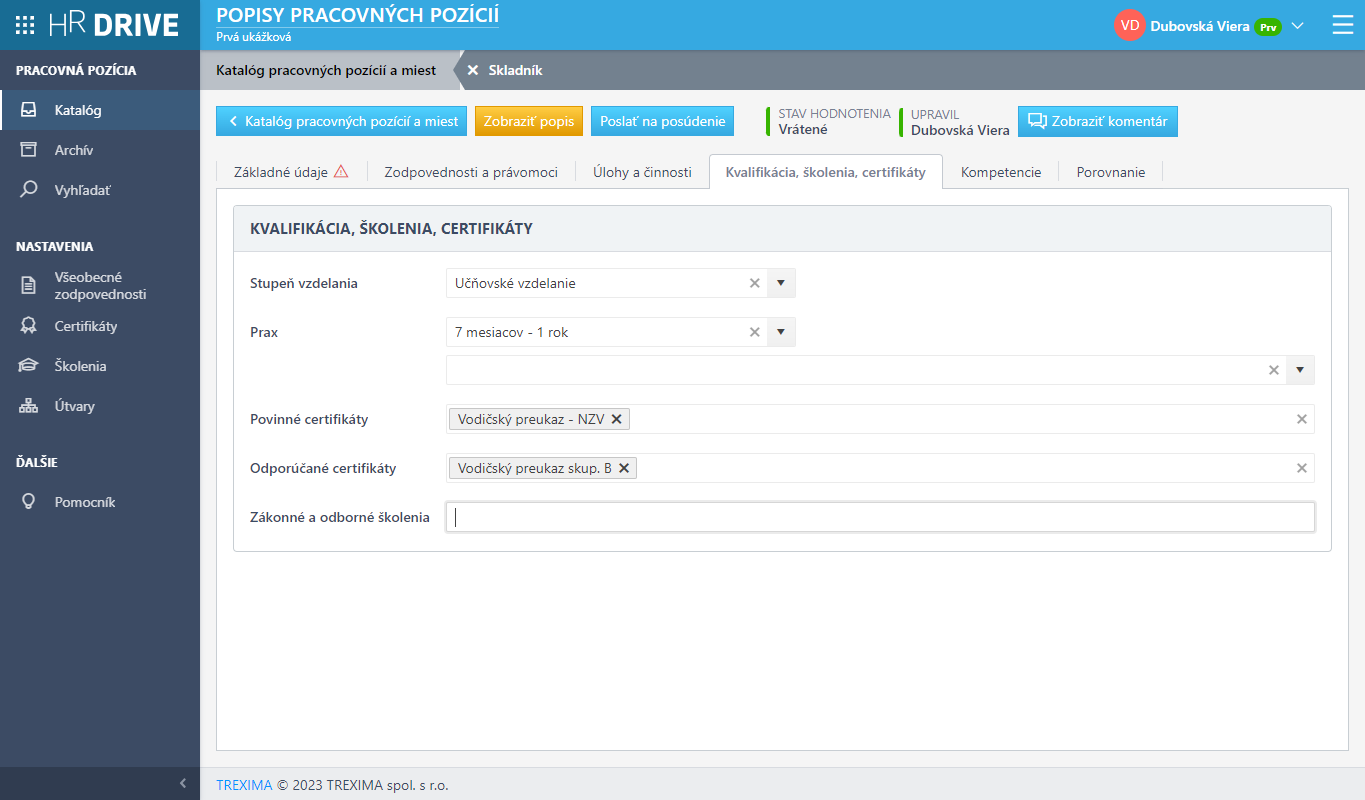Open Školenia in the sidebar
The height and width of the screenshot is (800, 1365).
(x=80, y=366)
